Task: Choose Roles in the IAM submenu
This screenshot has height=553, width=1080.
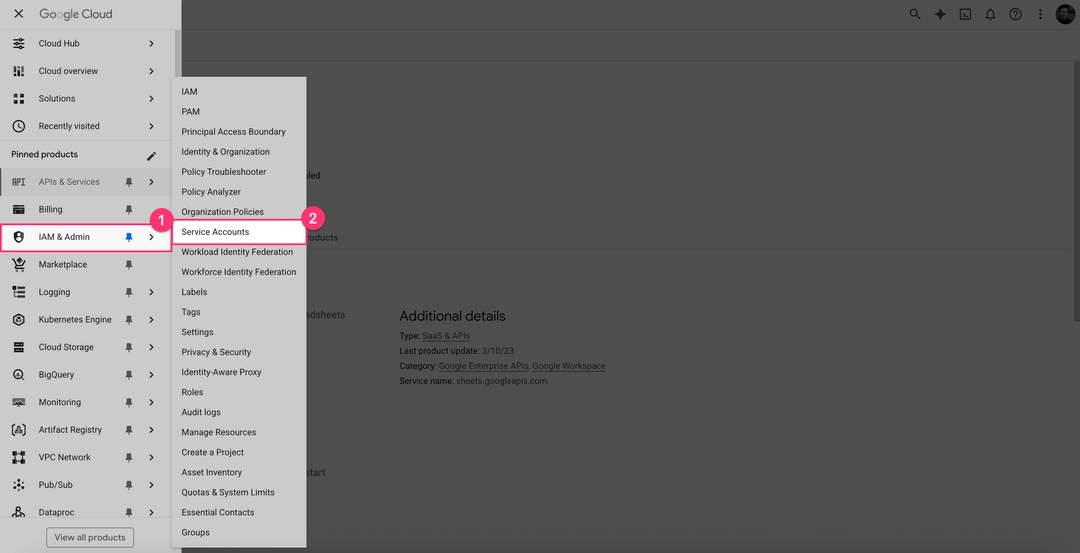Action: pos(192,392)
